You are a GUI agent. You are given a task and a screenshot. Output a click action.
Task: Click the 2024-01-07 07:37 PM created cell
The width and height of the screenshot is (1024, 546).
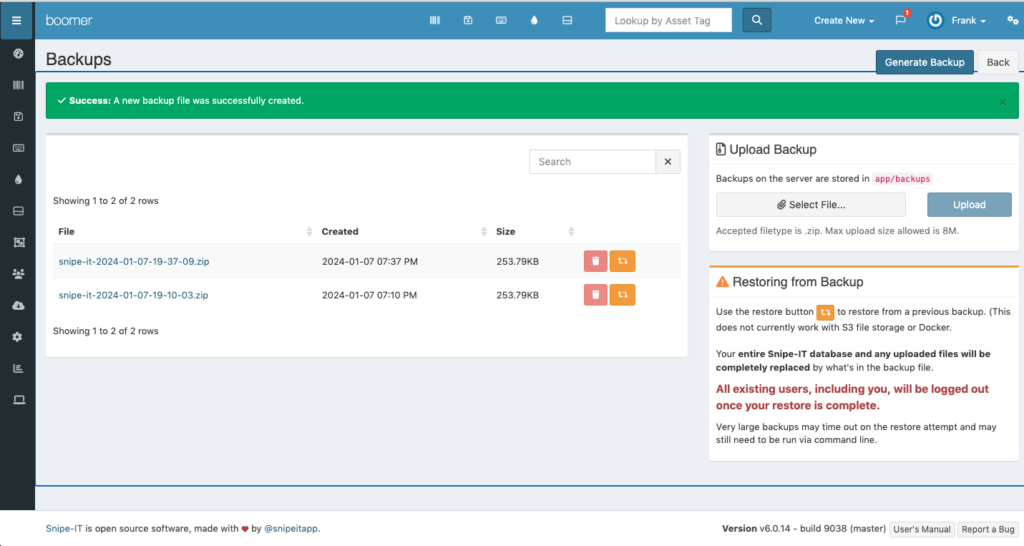[370, 261]
